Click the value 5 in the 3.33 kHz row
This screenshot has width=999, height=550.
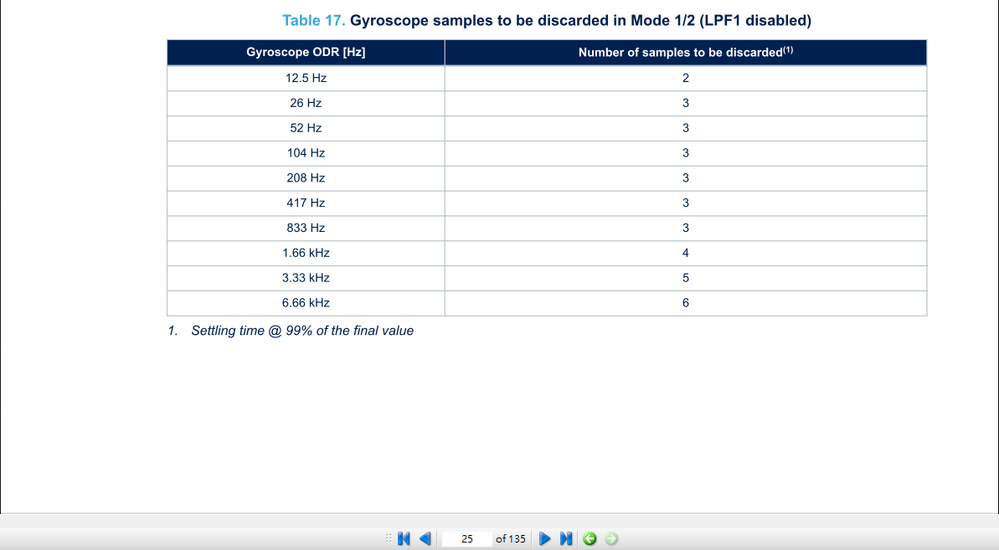(686, 278)
